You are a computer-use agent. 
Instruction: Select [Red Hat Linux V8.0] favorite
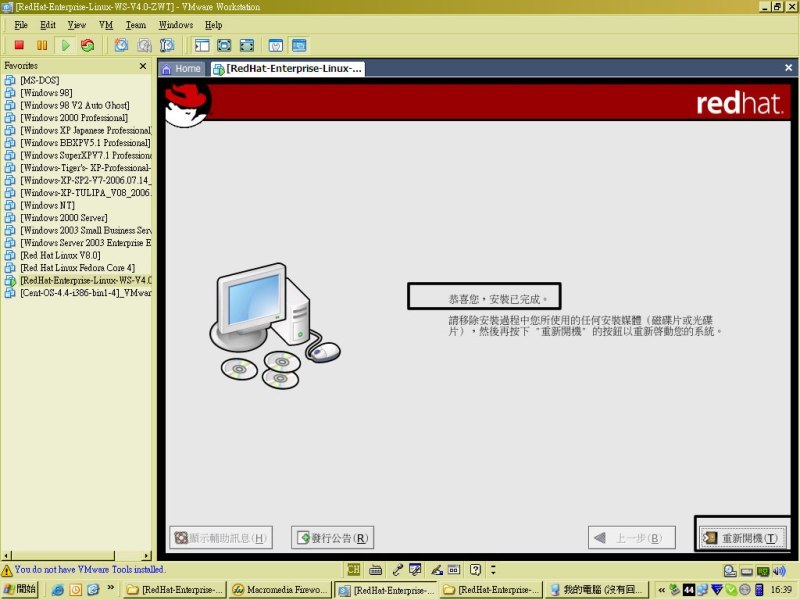pos(60,255)
